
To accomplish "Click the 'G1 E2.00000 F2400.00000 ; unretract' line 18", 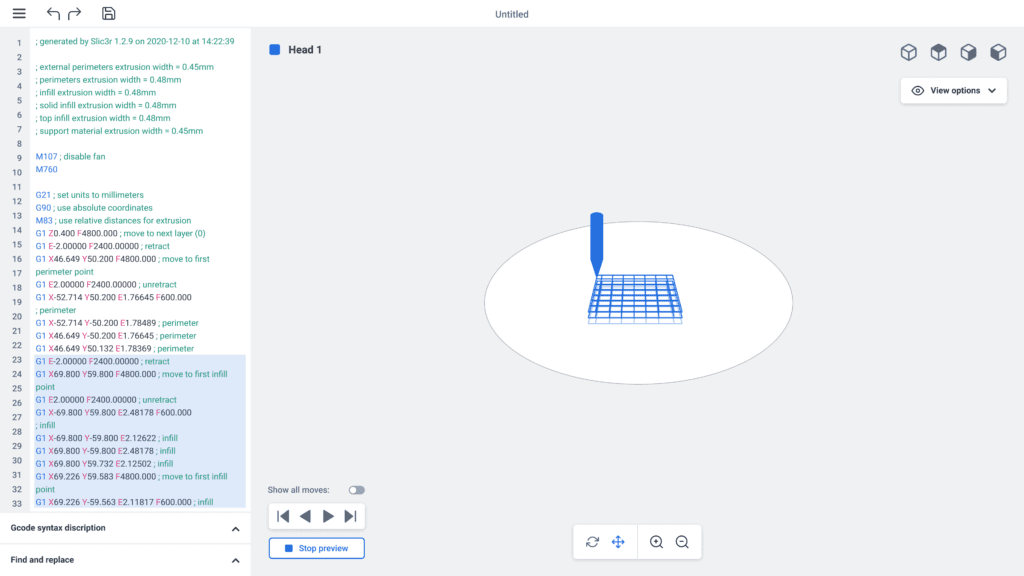I will click(106, 285).
